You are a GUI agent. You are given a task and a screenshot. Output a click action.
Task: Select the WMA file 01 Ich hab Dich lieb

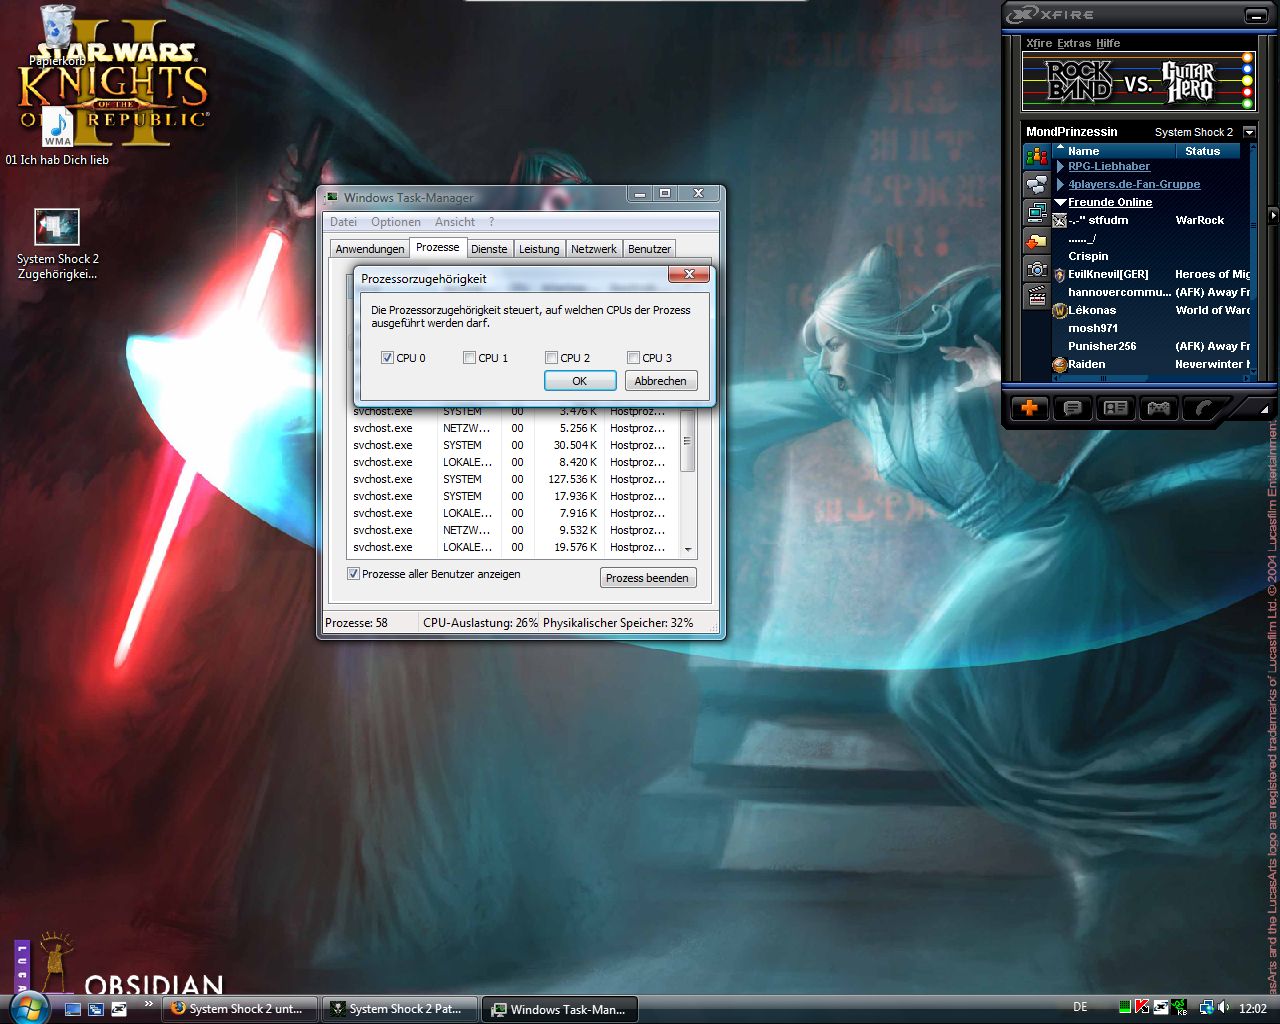pos(57,135)
